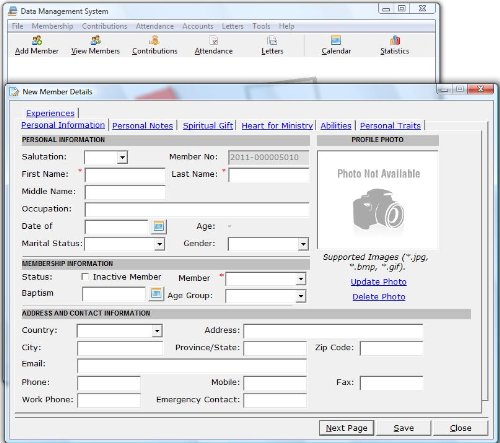Viewport: 500px width, 443px height.
Task: Open the Attendance menu in the menu bar
Action: coord(155,26)
